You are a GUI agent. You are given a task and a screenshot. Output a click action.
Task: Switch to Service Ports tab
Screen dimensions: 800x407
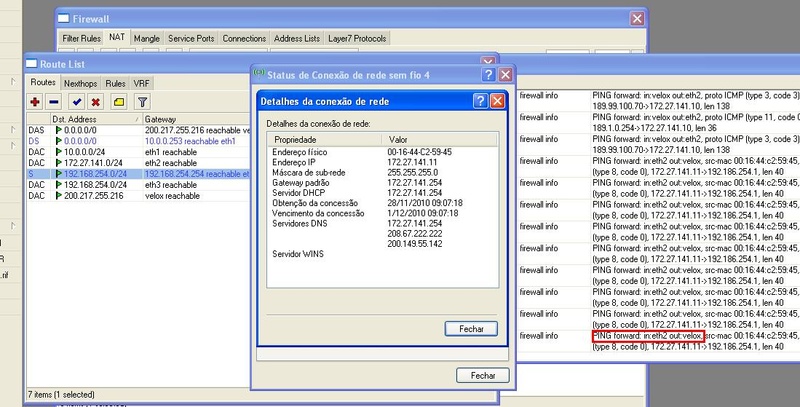pyautogui.click(x=191, y=38)
